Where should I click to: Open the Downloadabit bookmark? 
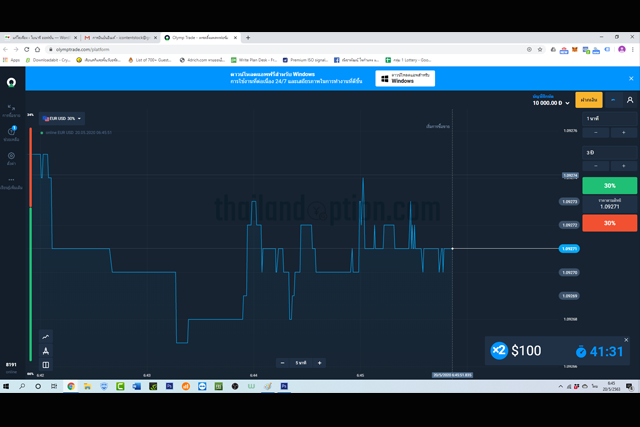(48, 60)
